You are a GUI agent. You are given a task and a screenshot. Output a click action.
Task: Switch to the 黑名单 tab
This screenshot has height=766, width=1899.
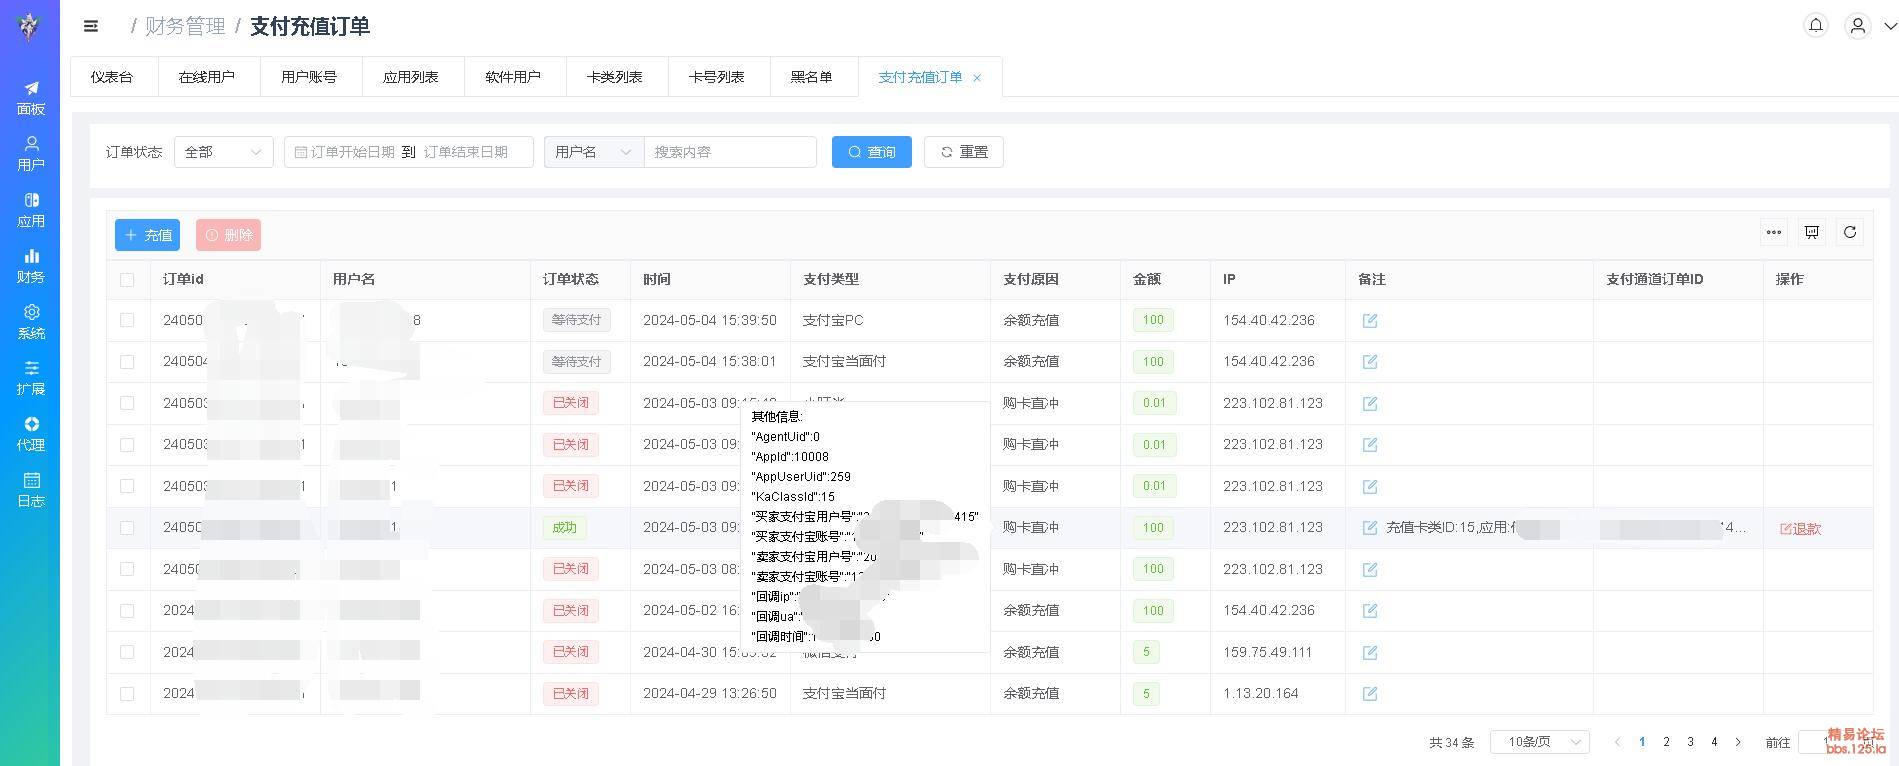tap(811, 77)
